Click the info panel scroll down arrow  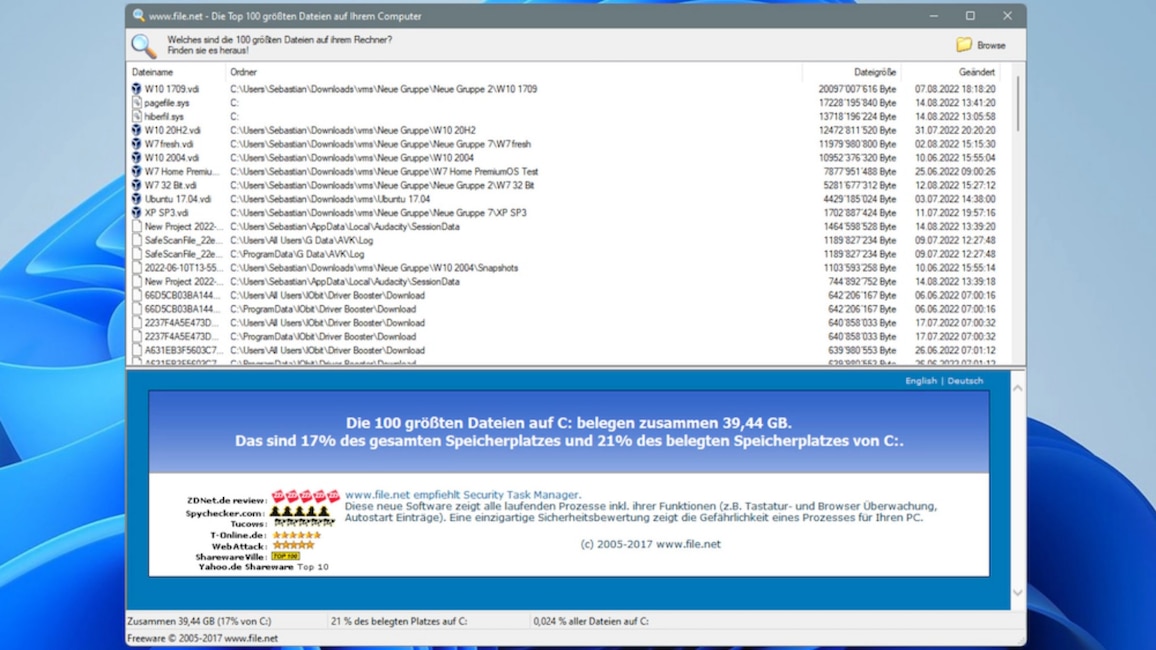point(1017,593)
